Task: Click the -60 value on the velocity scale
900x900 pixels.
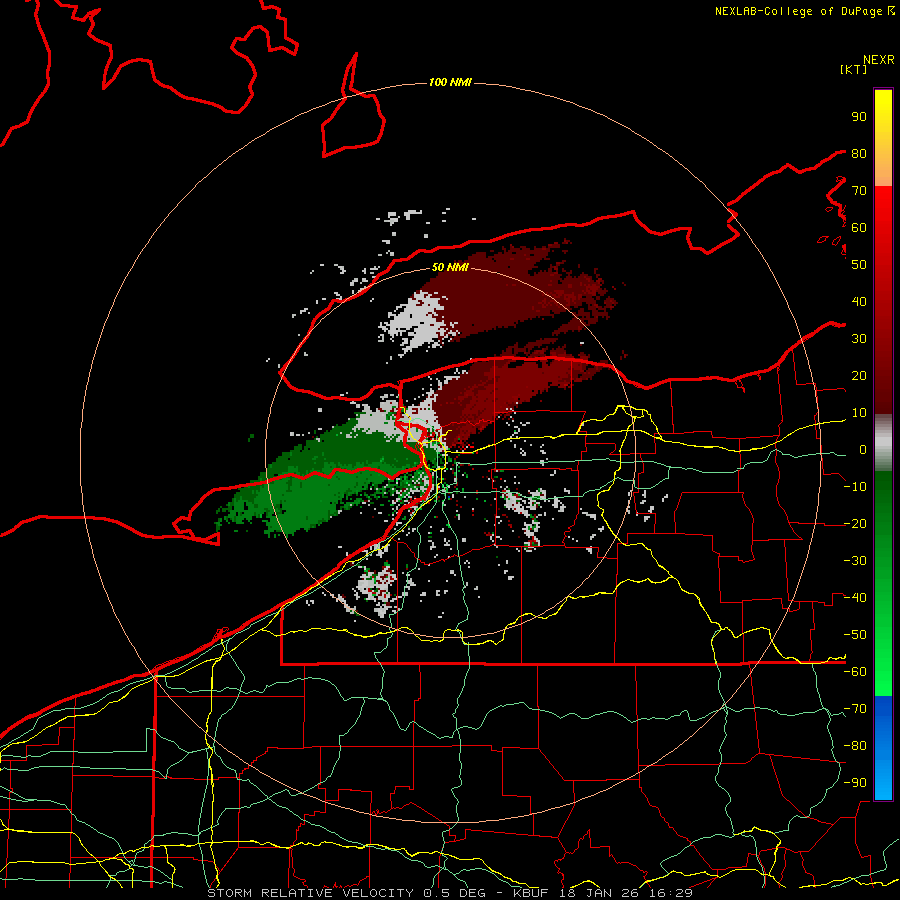Action: (855, 672)
